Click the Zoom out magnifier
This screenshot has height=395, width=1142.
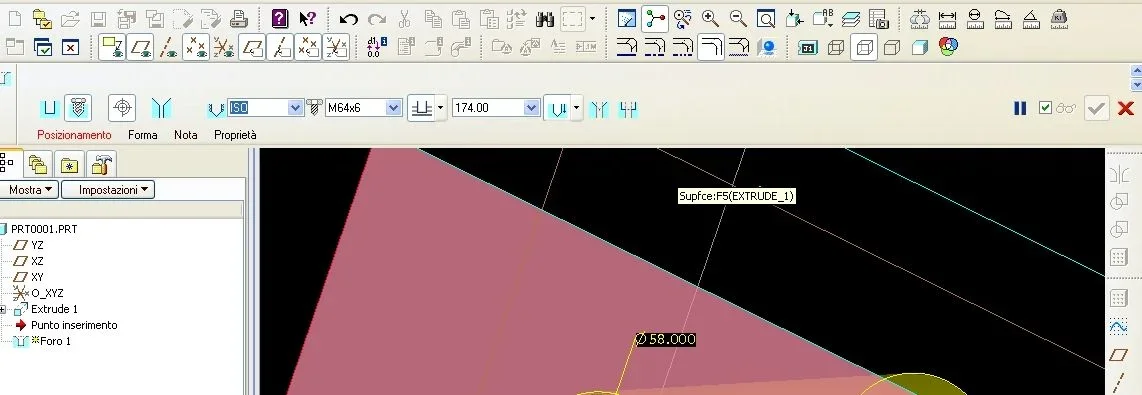tap(738, 19)
